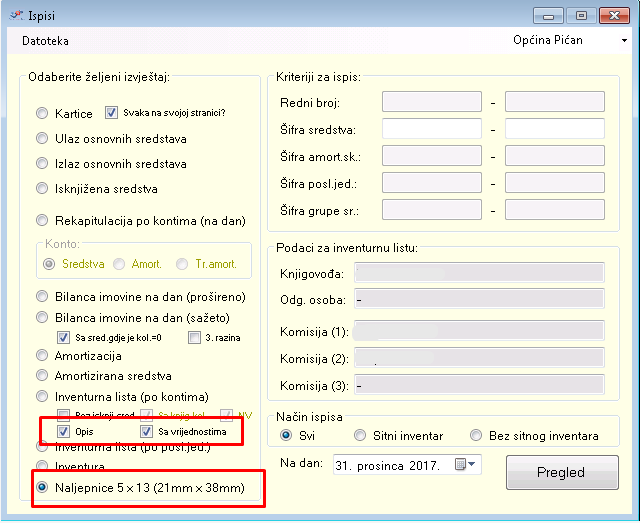The width and height of the screenshot is (640, 523).
Task: Expand the Općina Pićan dropdown
Action: pos(624,41)
